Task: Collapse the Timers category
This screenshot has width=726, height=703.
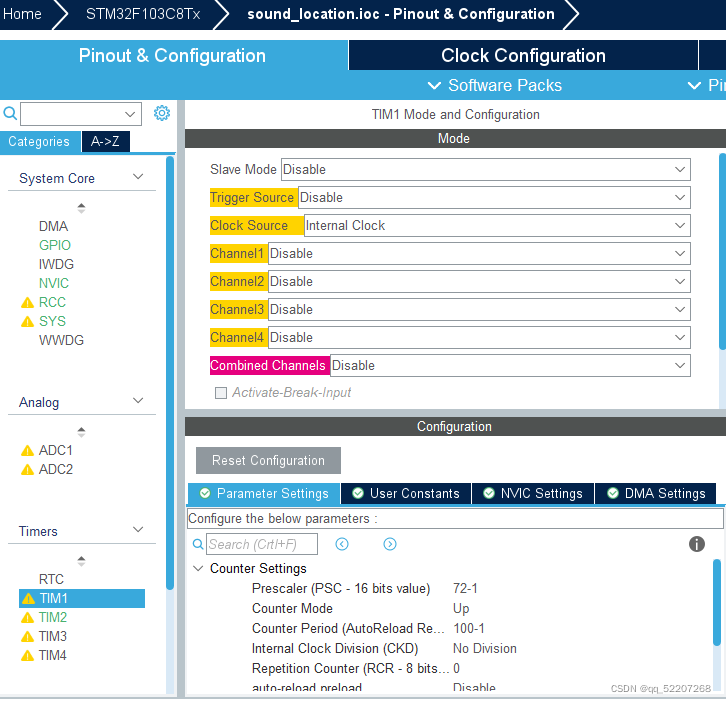Action: coord(138,530)
